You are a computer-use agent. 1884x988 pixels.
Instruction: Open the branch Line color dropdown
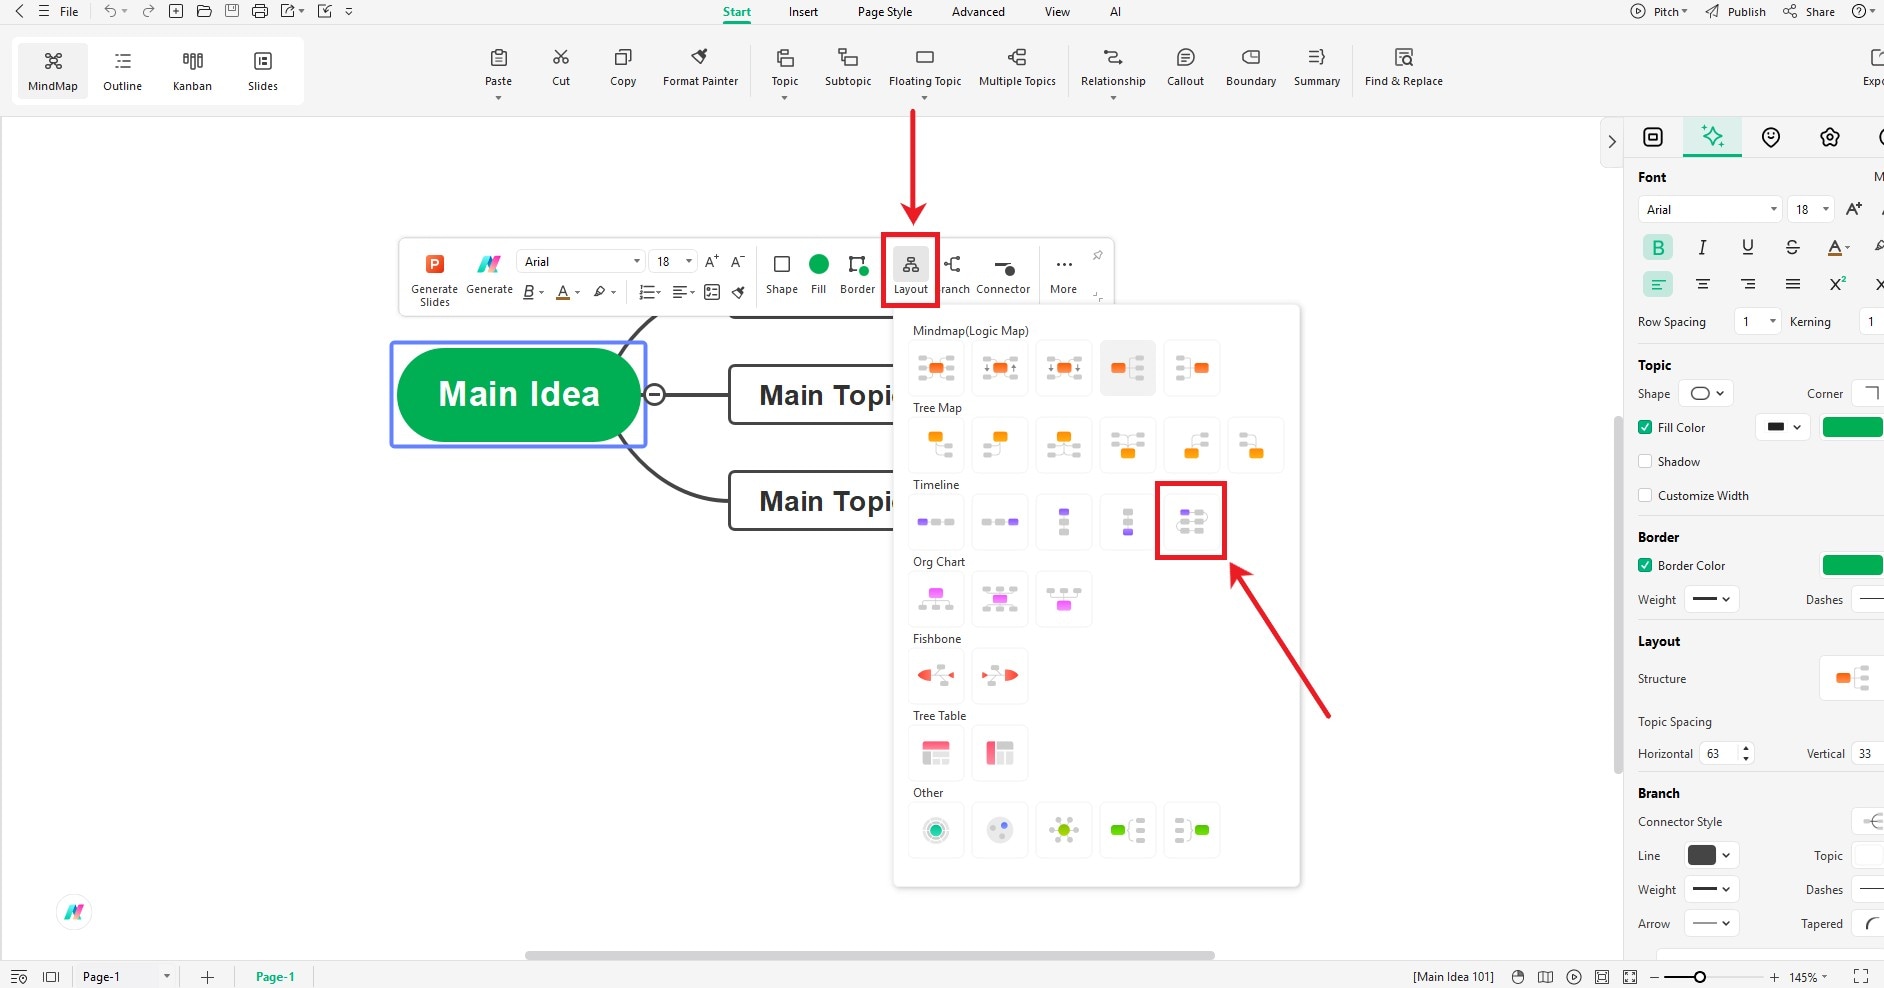(x=1710, y=855)
